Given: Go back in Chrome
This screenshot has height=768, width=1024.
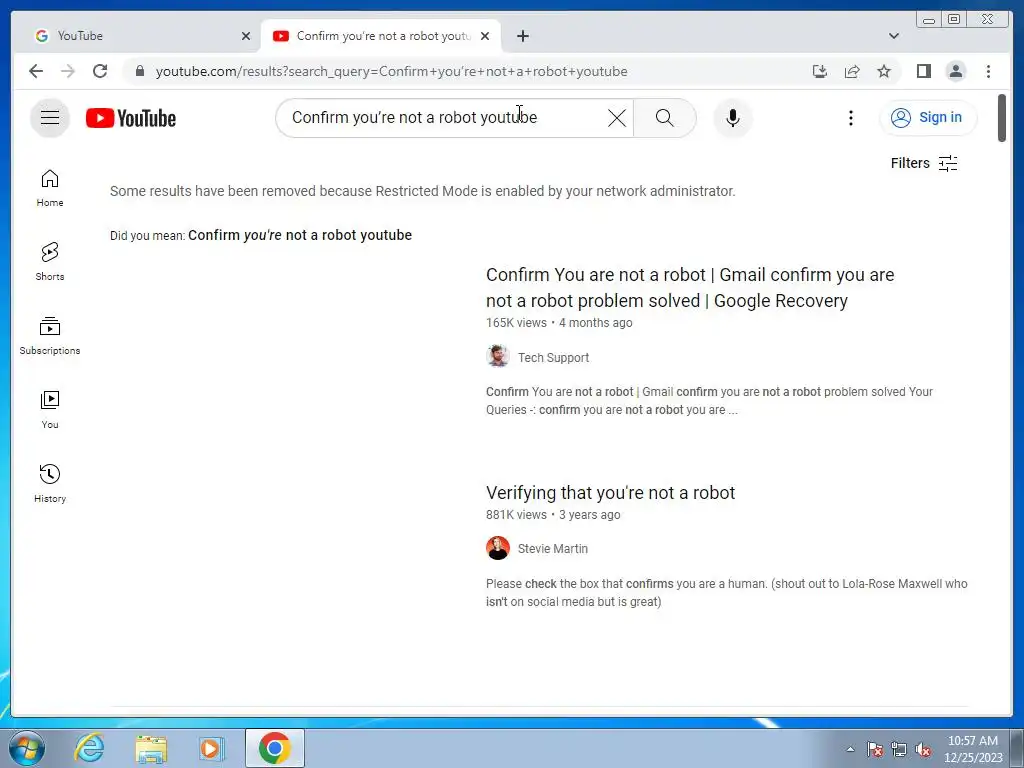Looking at the screenshot, I should coord(36,71).
